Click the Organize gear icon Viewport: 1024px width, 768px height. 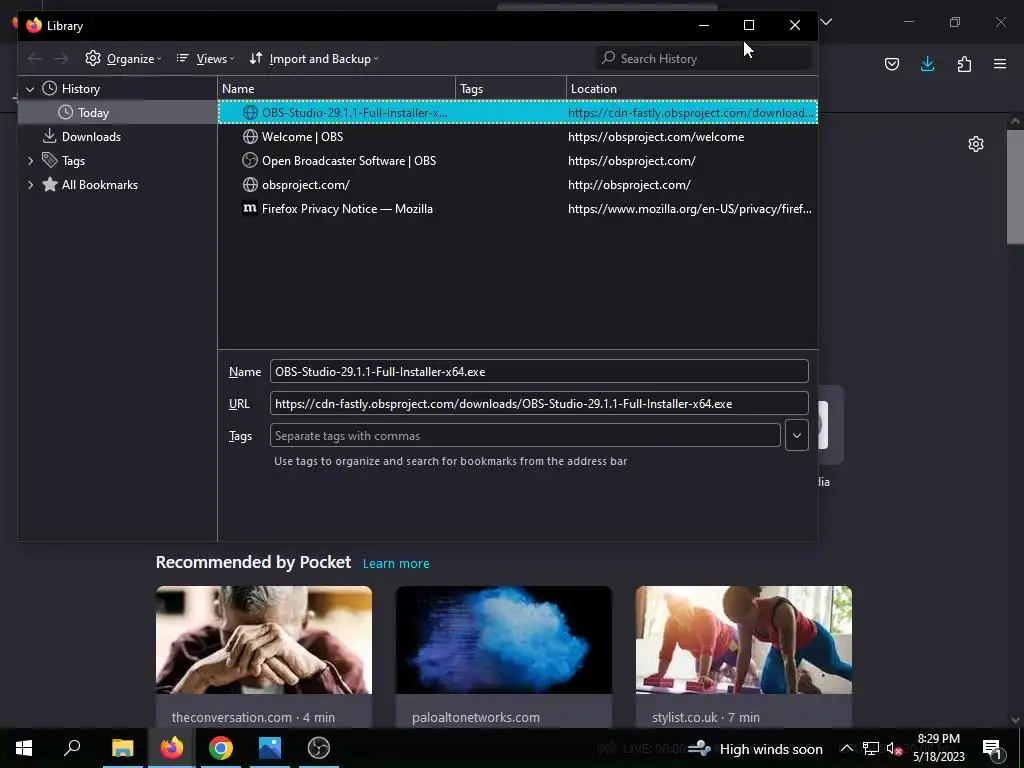[93, 58]
